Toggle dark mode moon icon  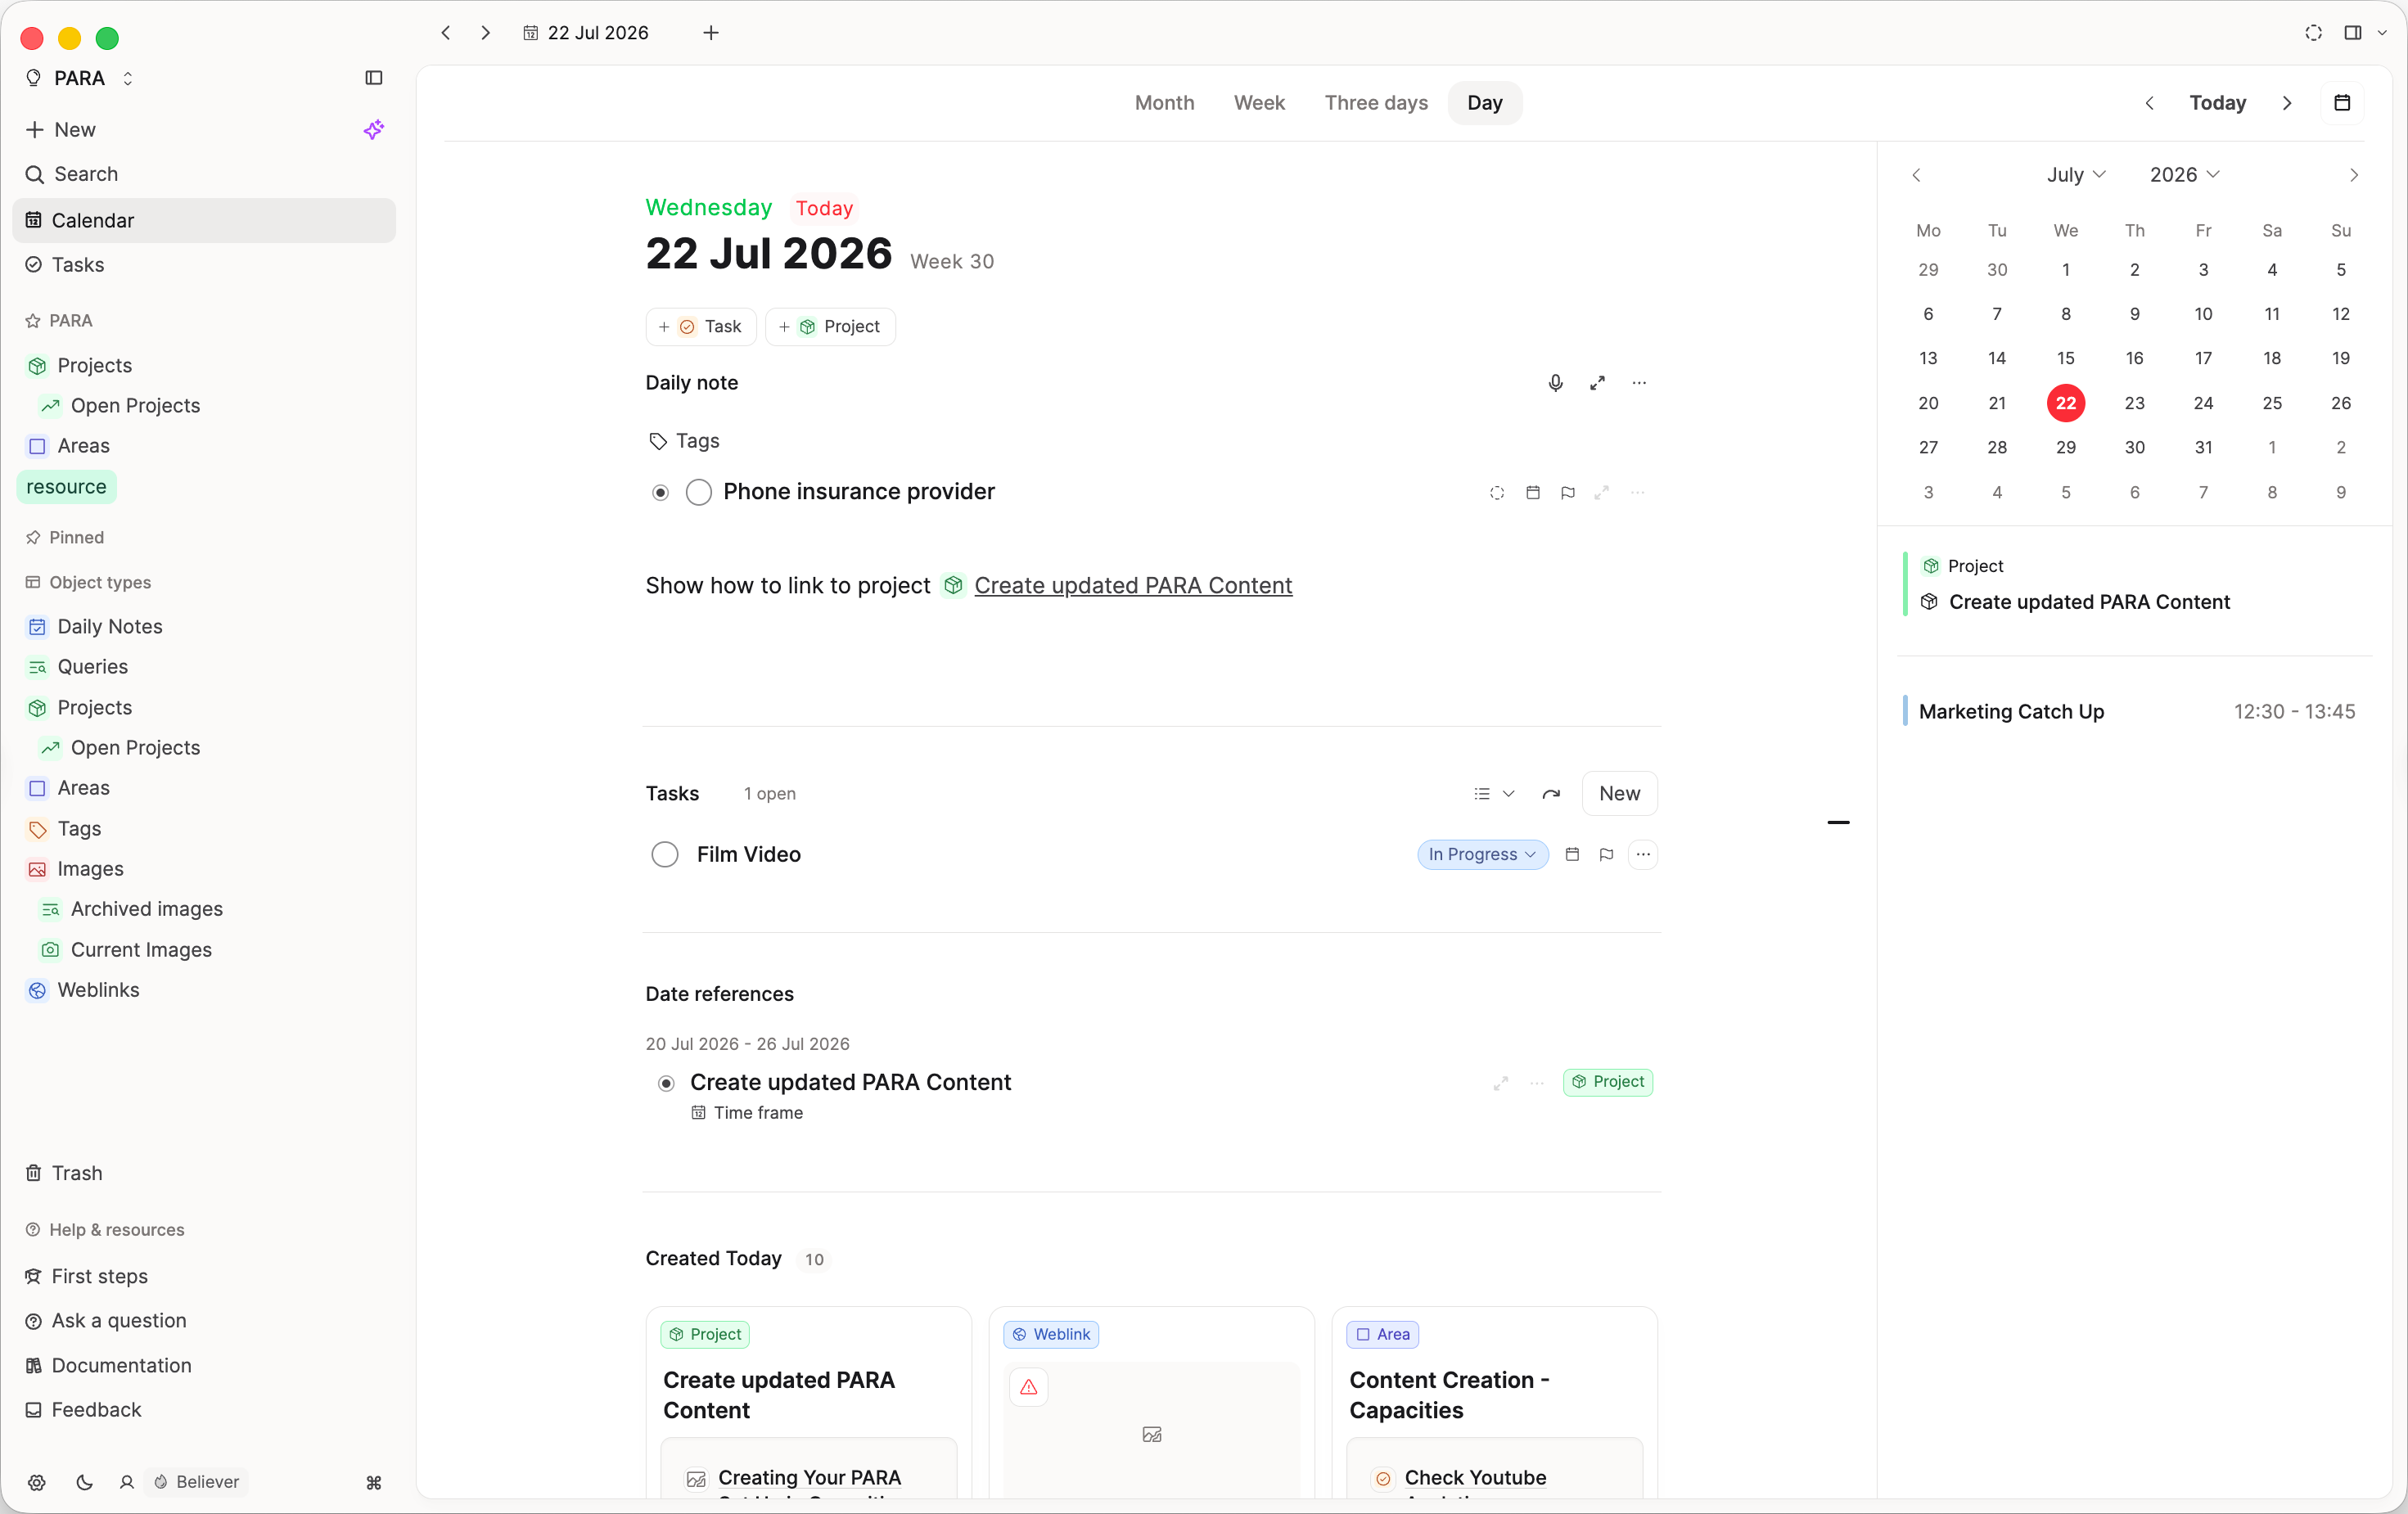pyautogui.click(x=84, y=1482)
